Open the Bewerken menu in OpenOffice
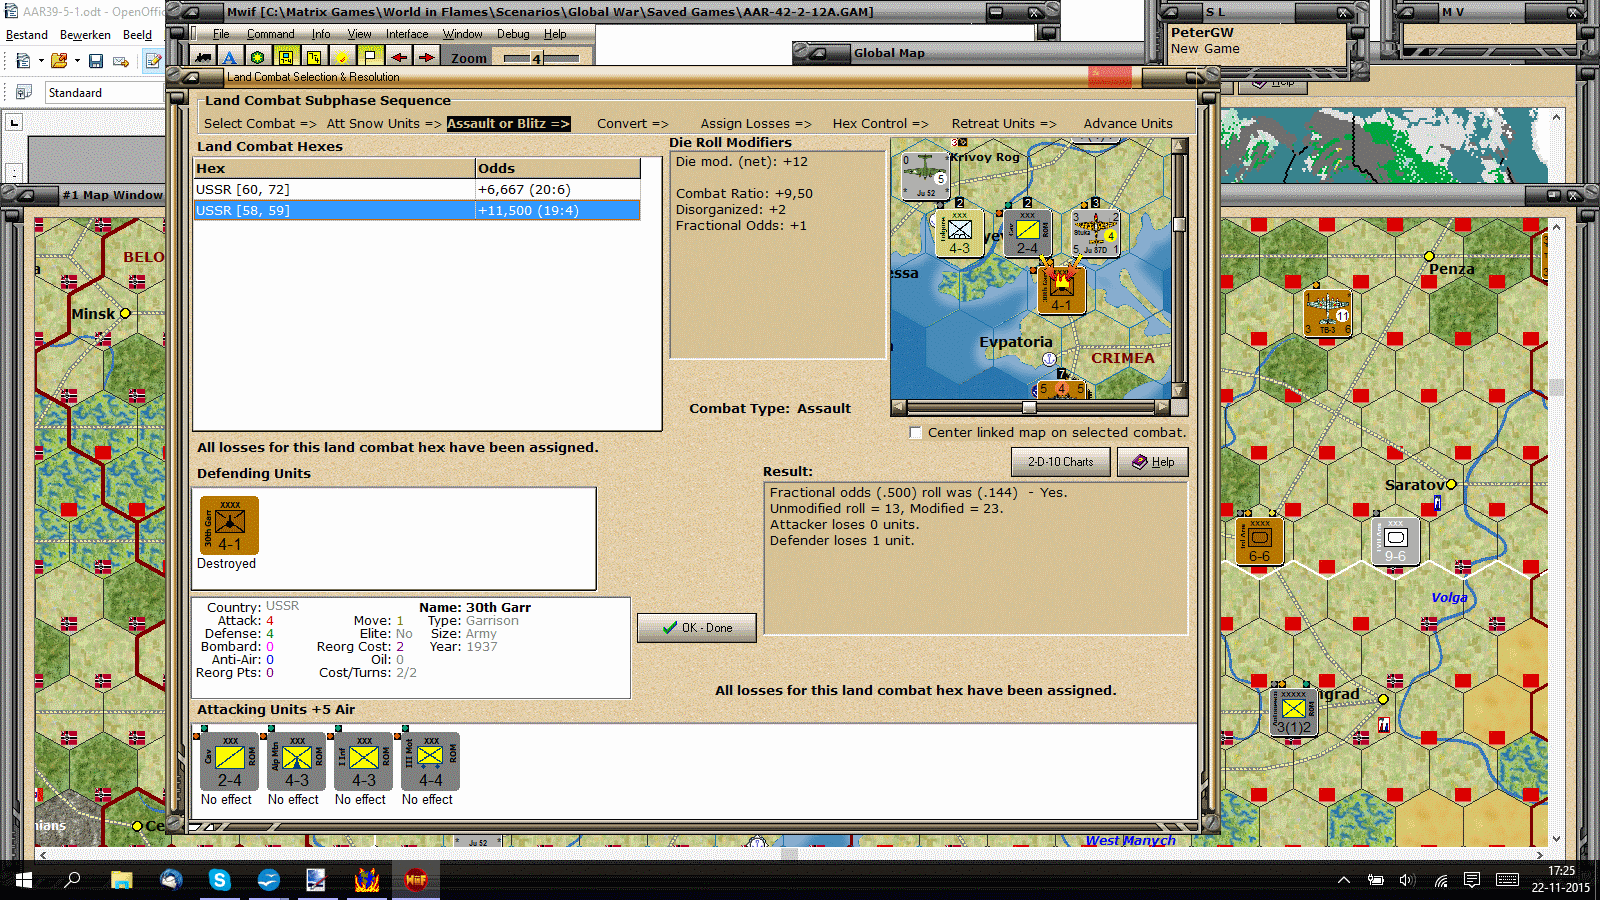1600x900 pixels. [85, 35]
